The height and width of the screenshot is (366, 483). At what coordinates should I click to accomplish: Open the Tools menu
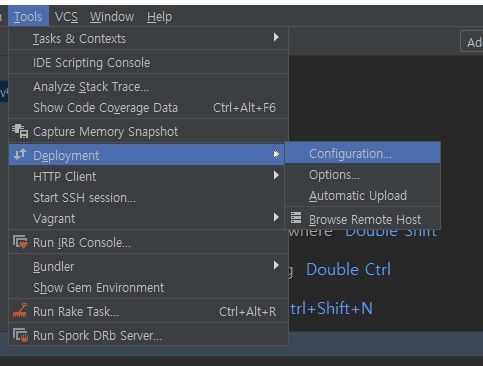click(28, 17)
